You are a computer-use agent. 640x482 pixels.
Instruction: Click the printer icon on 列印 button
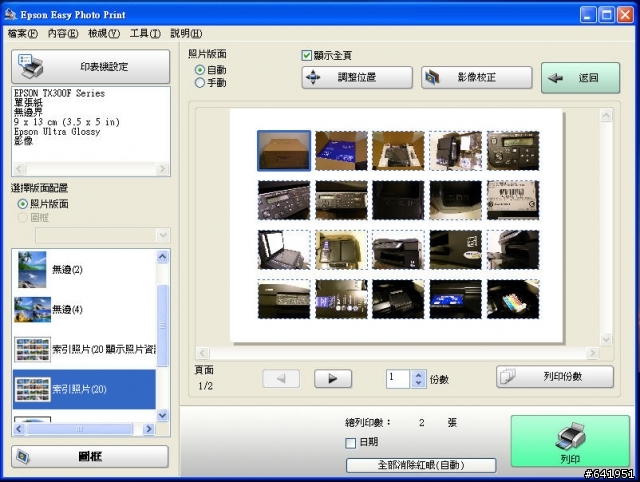pyautogui.click(x=571, y=436)
